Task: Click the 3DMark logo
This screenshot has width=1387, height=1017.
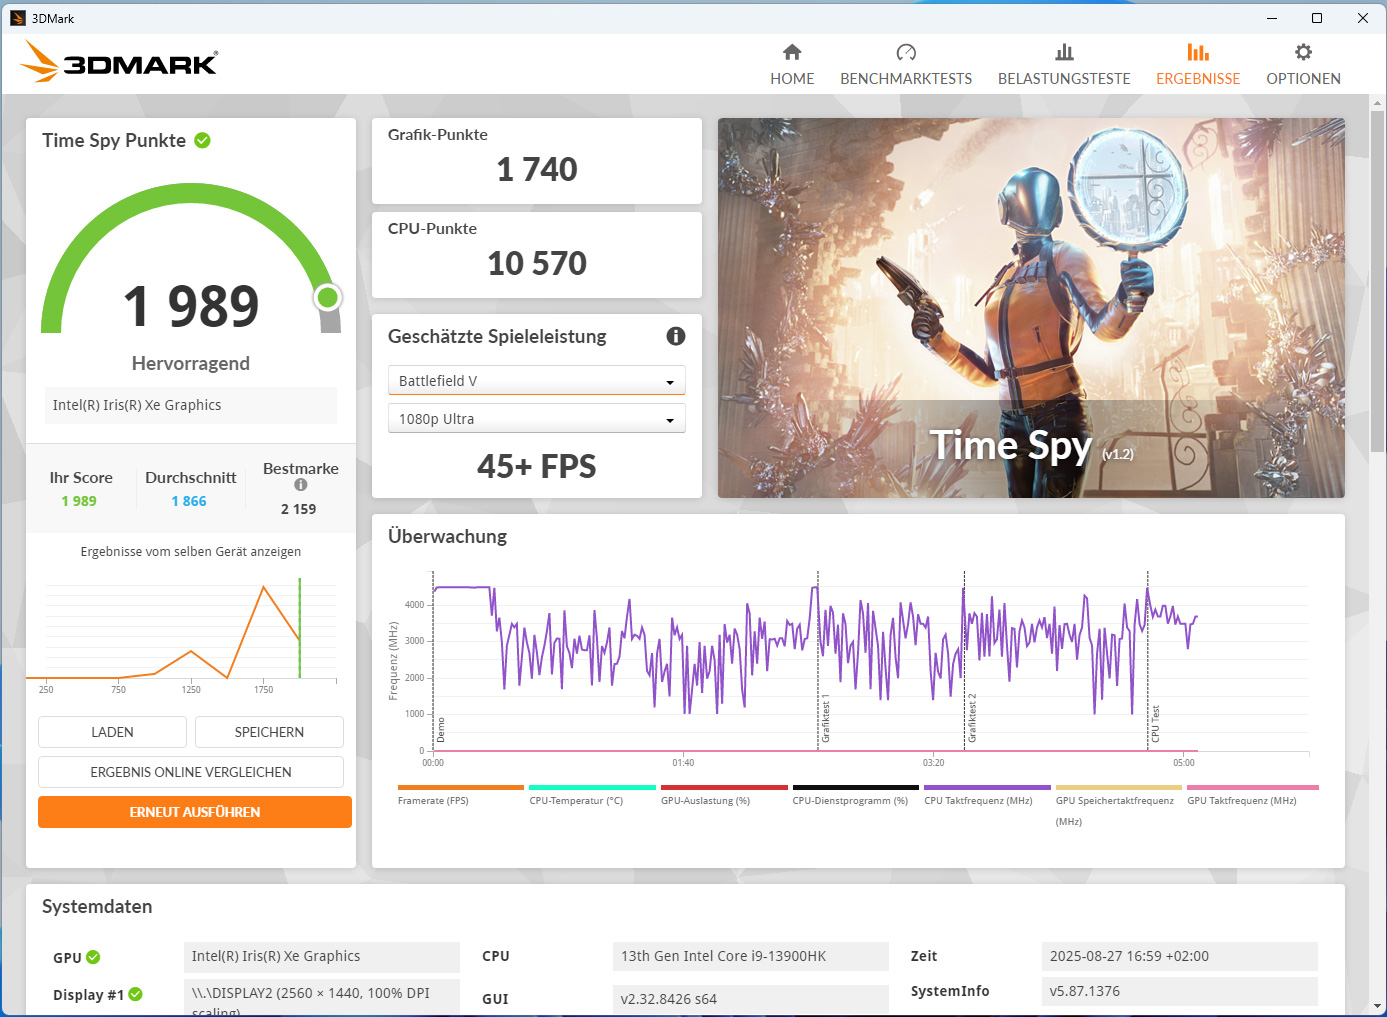Action: click(x=120, y=63)
